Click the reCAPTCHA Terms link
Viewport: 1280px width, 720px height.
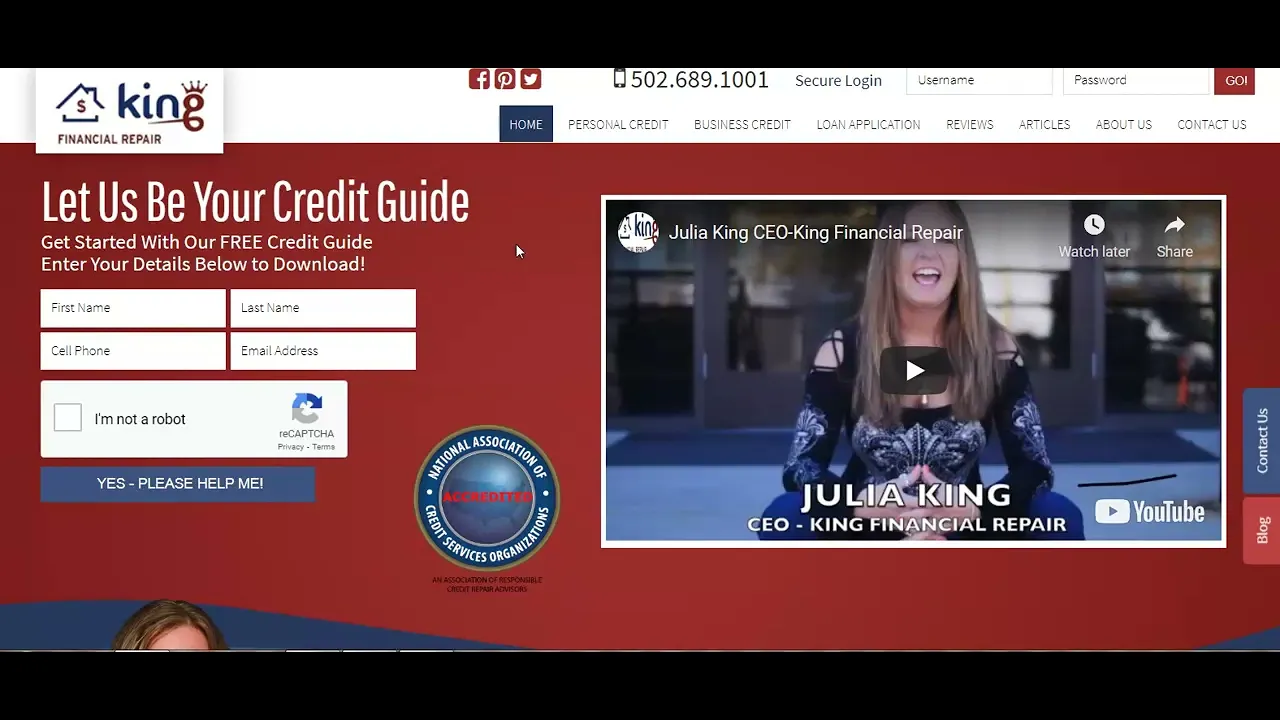pos(324,447)
